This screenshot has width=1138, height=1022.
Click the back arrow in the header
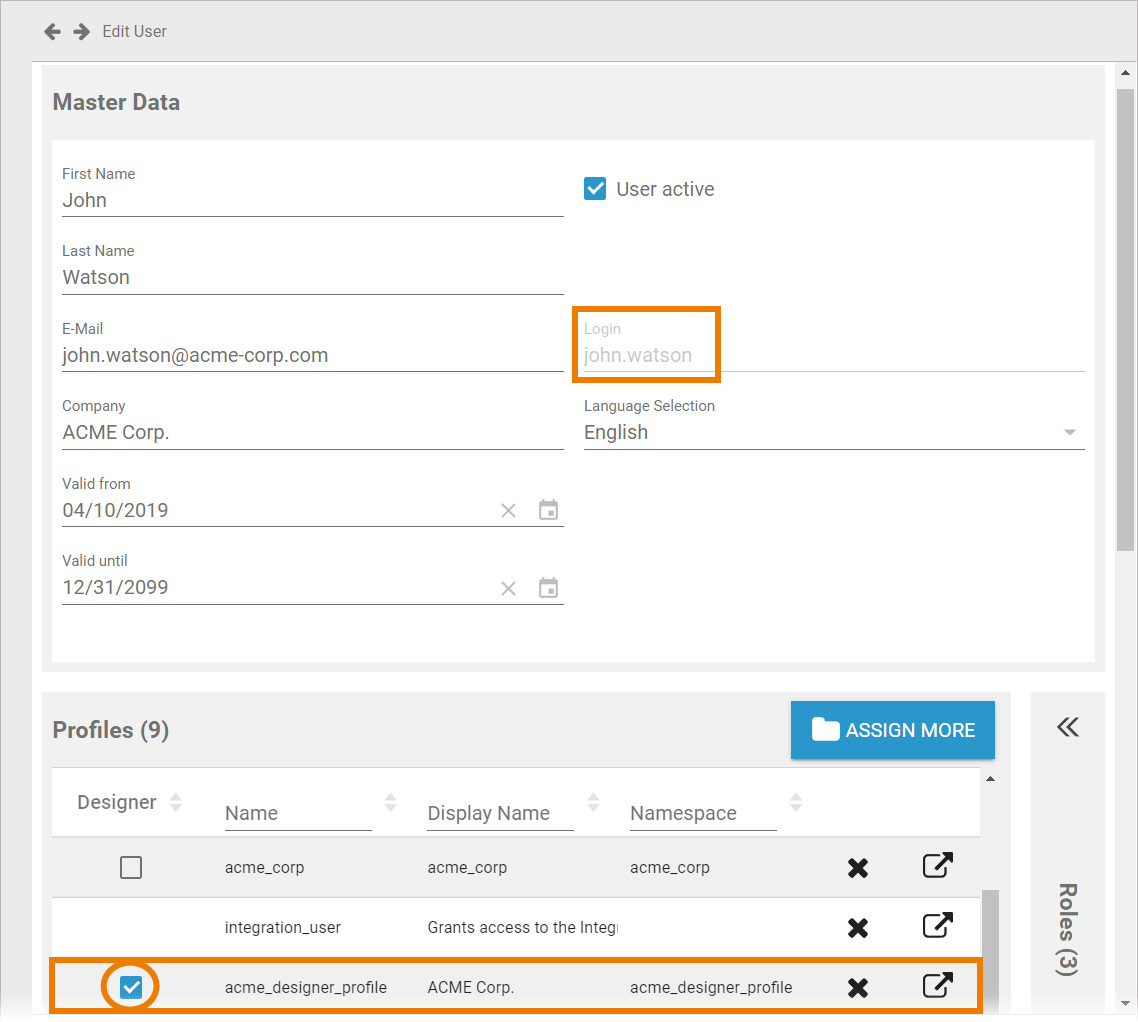[x=52, y=32]
